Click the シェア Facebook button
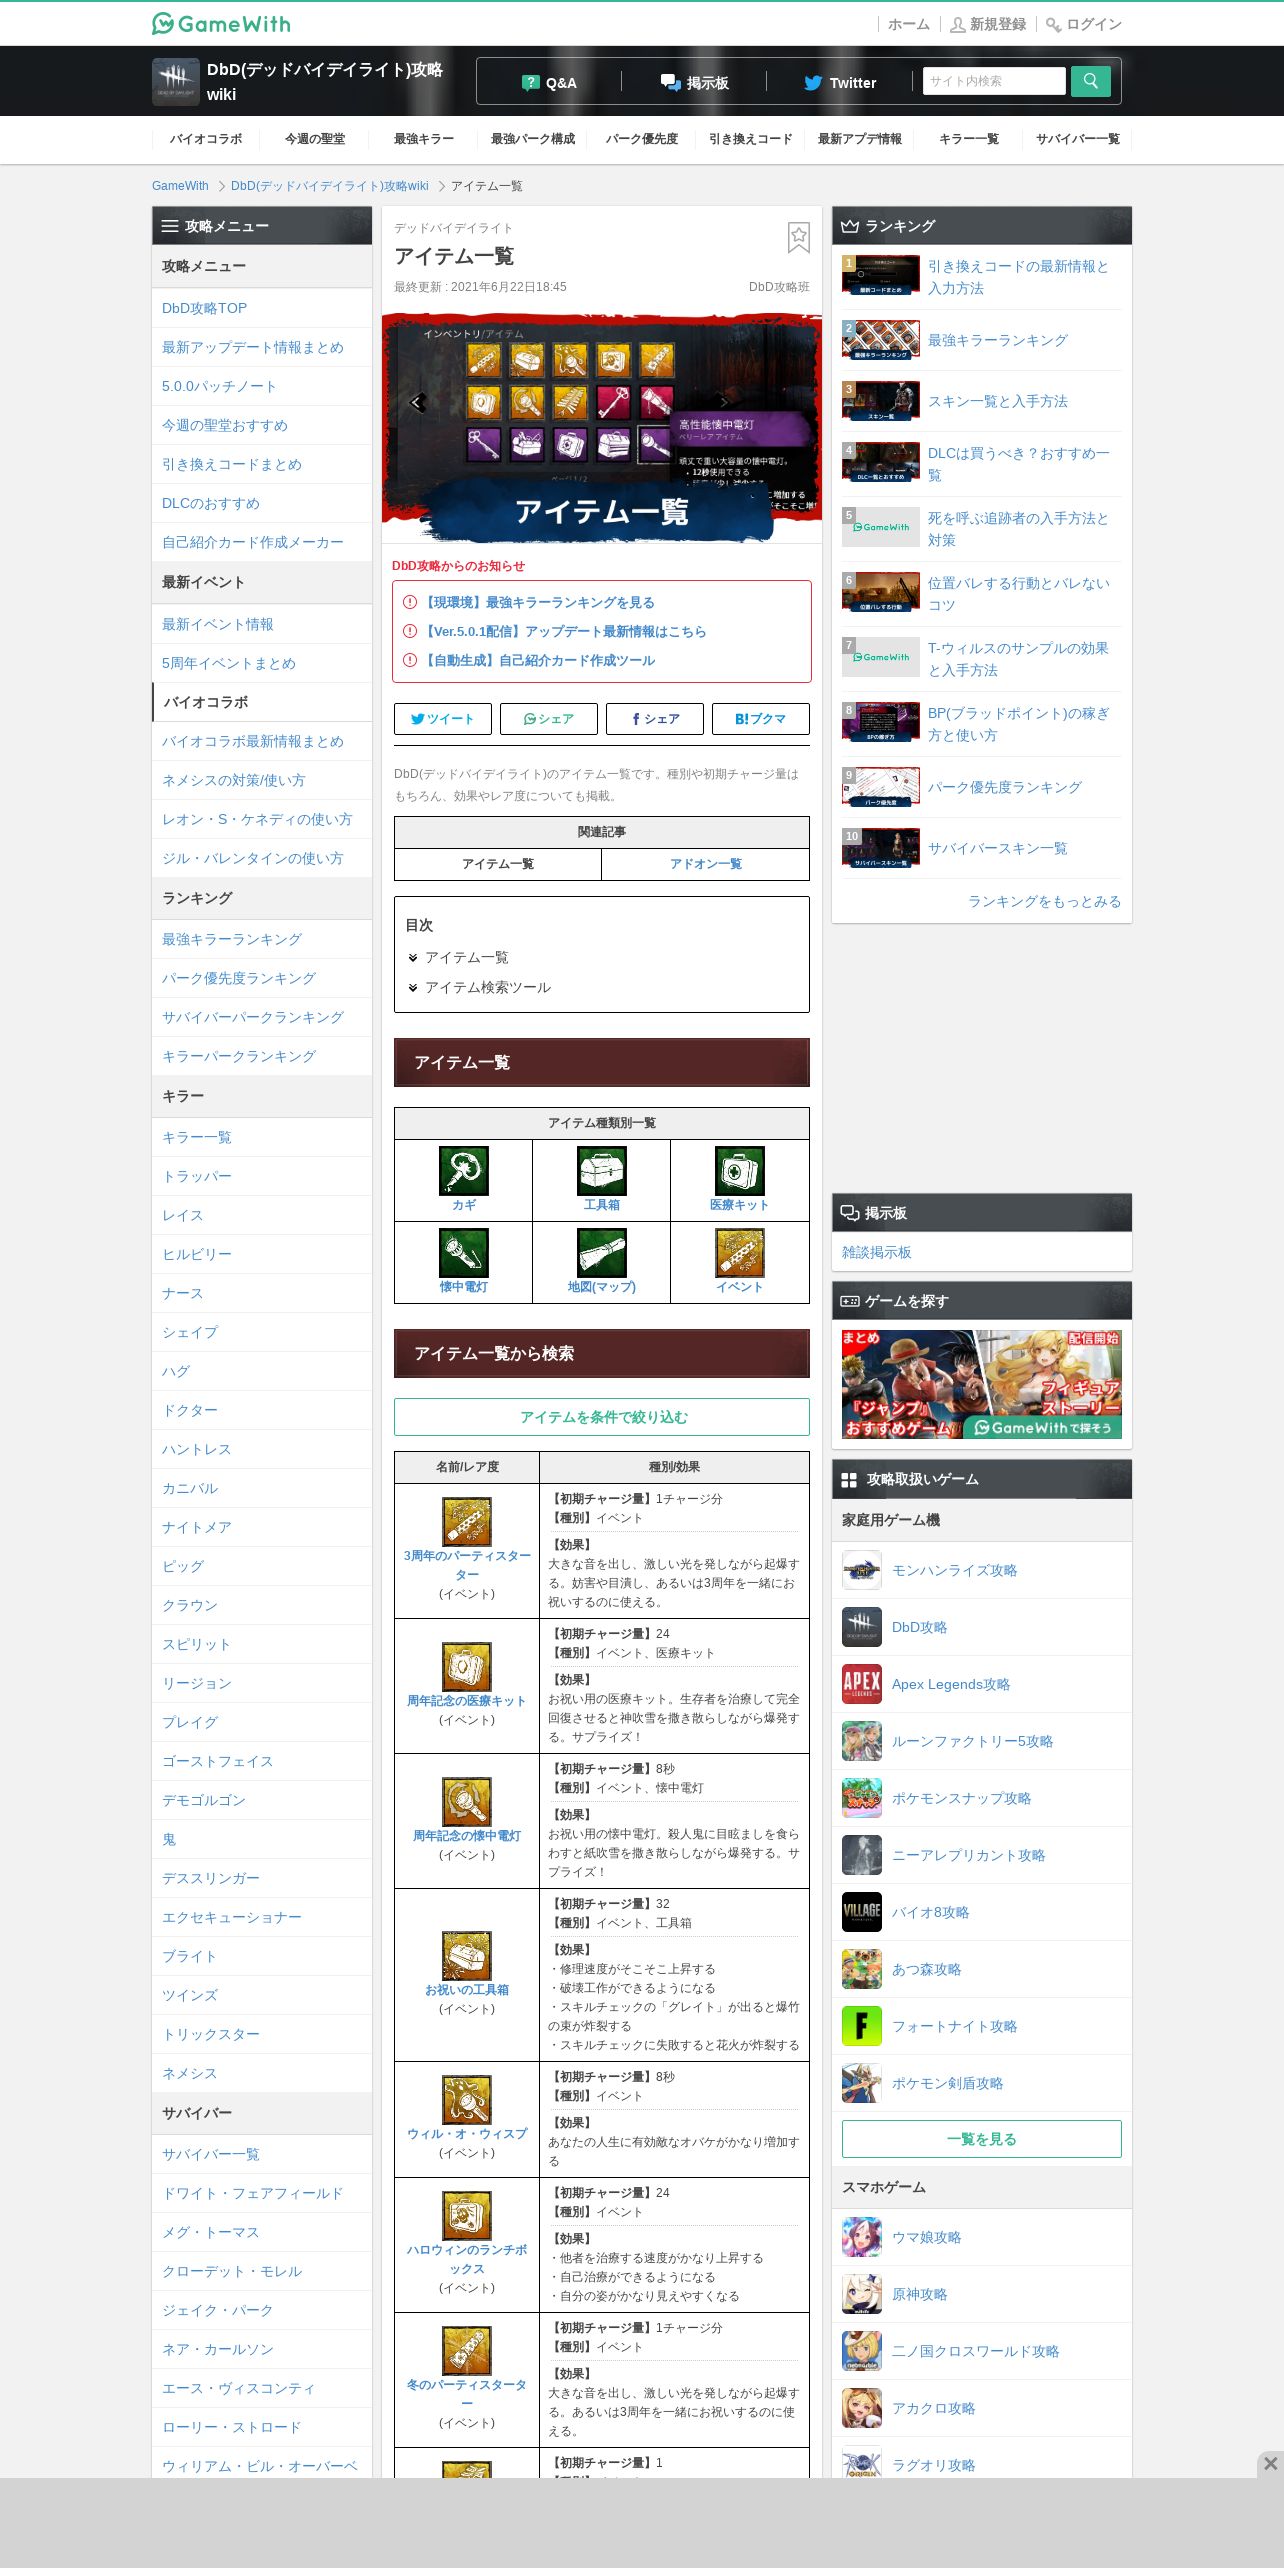The width and height of the screenshot is (1284, 2568). click(x=655, y=719)
